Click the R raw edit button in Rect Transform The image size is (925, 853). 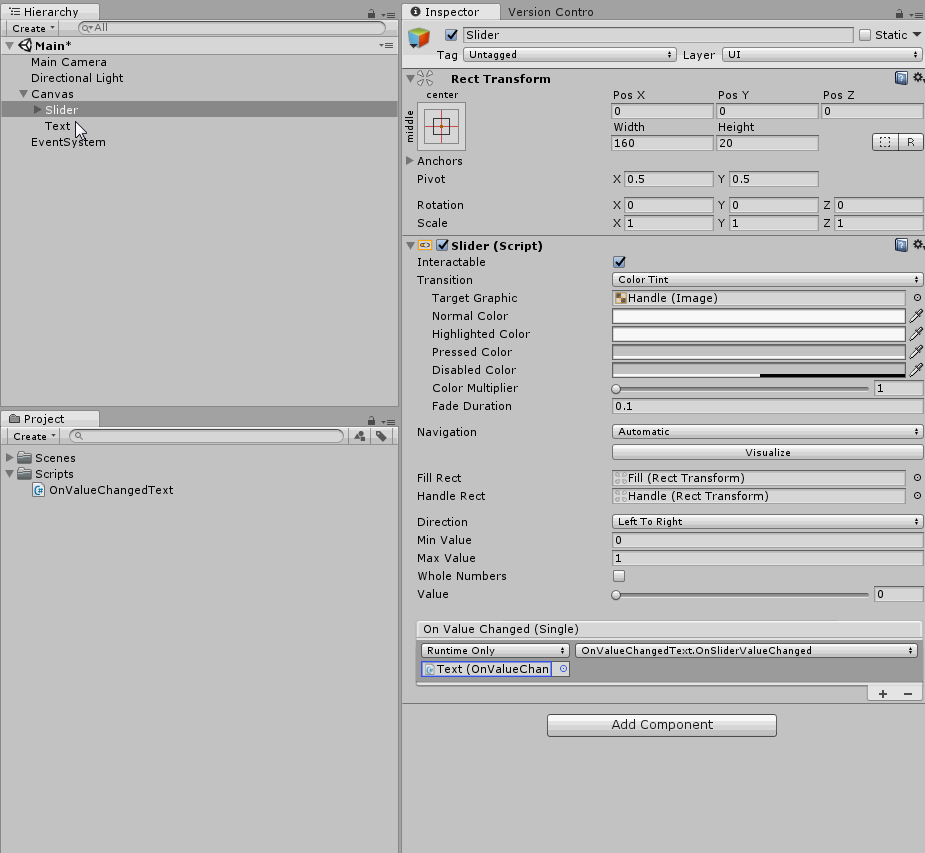(x=913, y=142)
